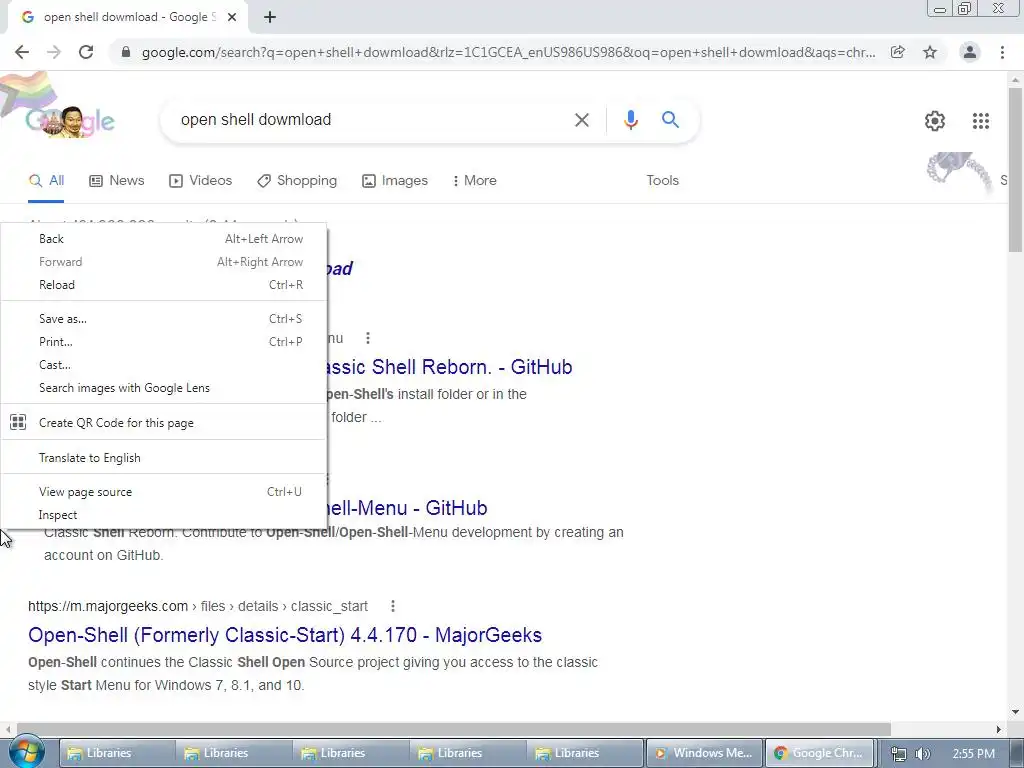
Task: Open a new tab with the plus button
Action: 270,17
